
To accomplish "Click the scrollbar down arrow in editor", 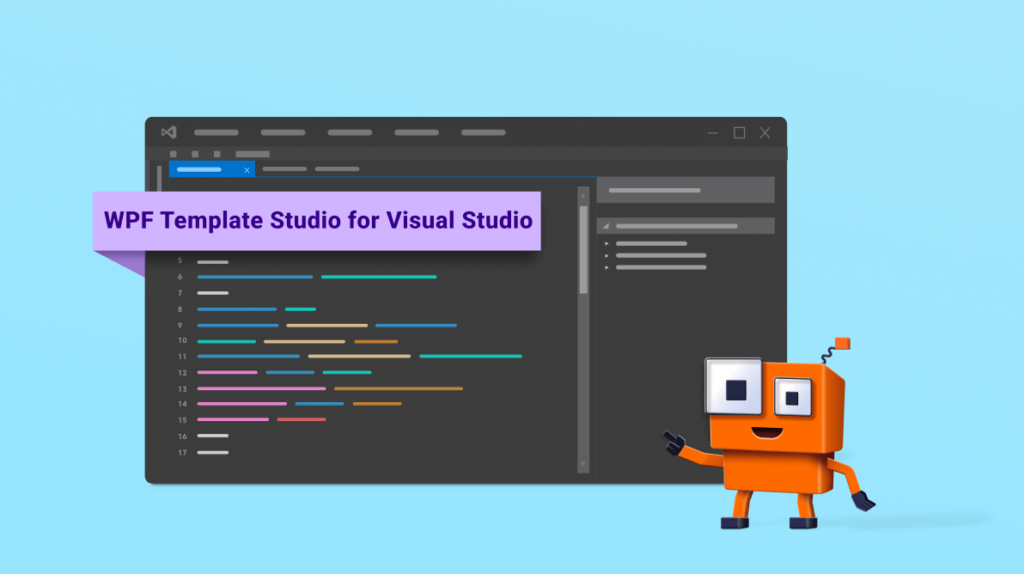I will point(583,464).
